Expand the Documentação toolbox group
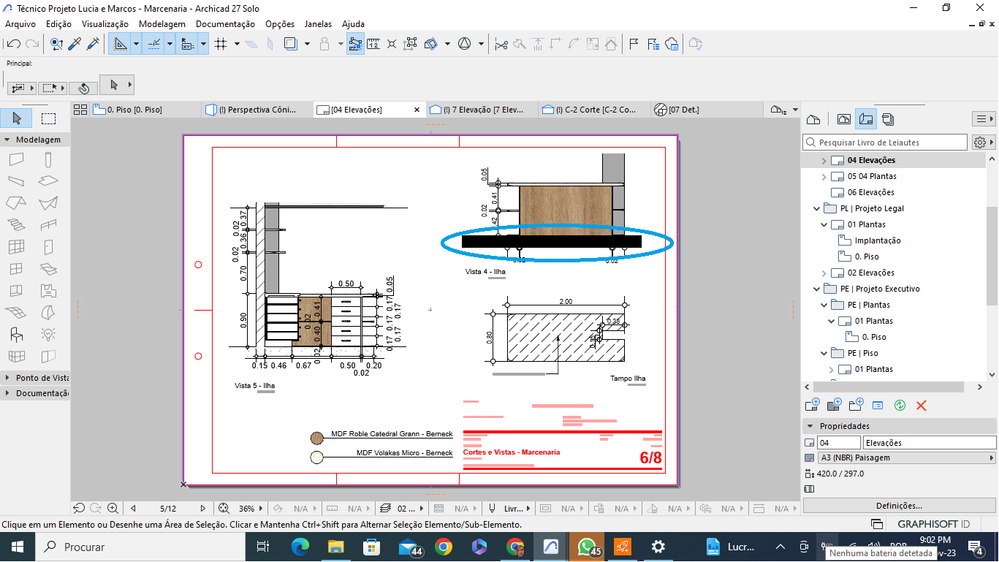Image resolution: width=999 pixels, height=562 pixels. (x=7, y=393)
